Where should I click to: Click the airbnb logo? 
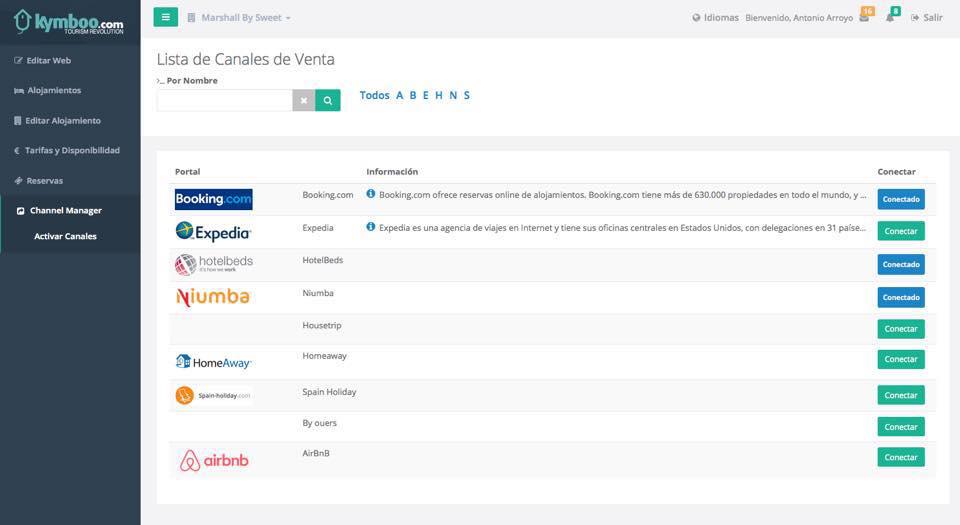click(x=214, y=460)
